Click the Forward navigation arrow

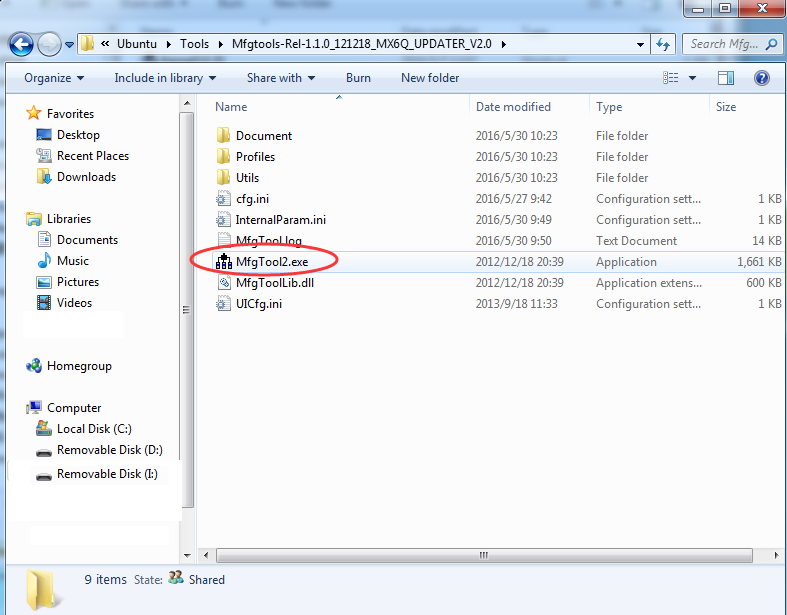coord(49,45)
